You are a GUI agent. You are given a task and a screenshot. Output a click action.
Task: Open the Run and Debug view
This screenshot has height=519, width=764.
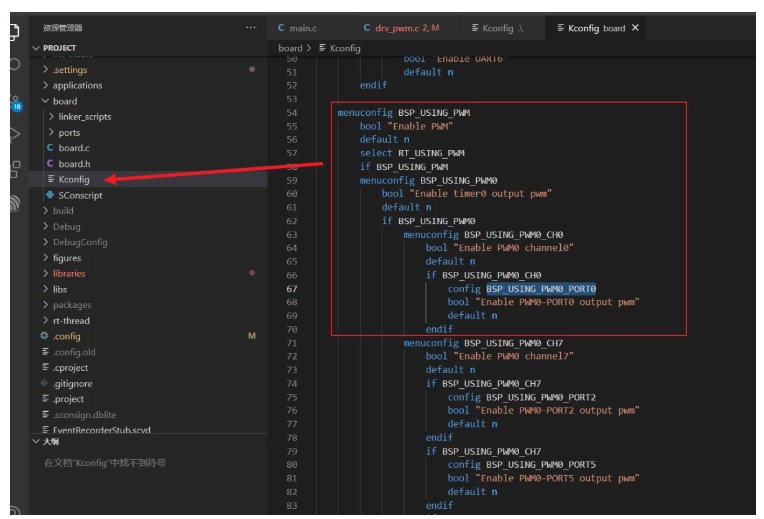(13, 134)
